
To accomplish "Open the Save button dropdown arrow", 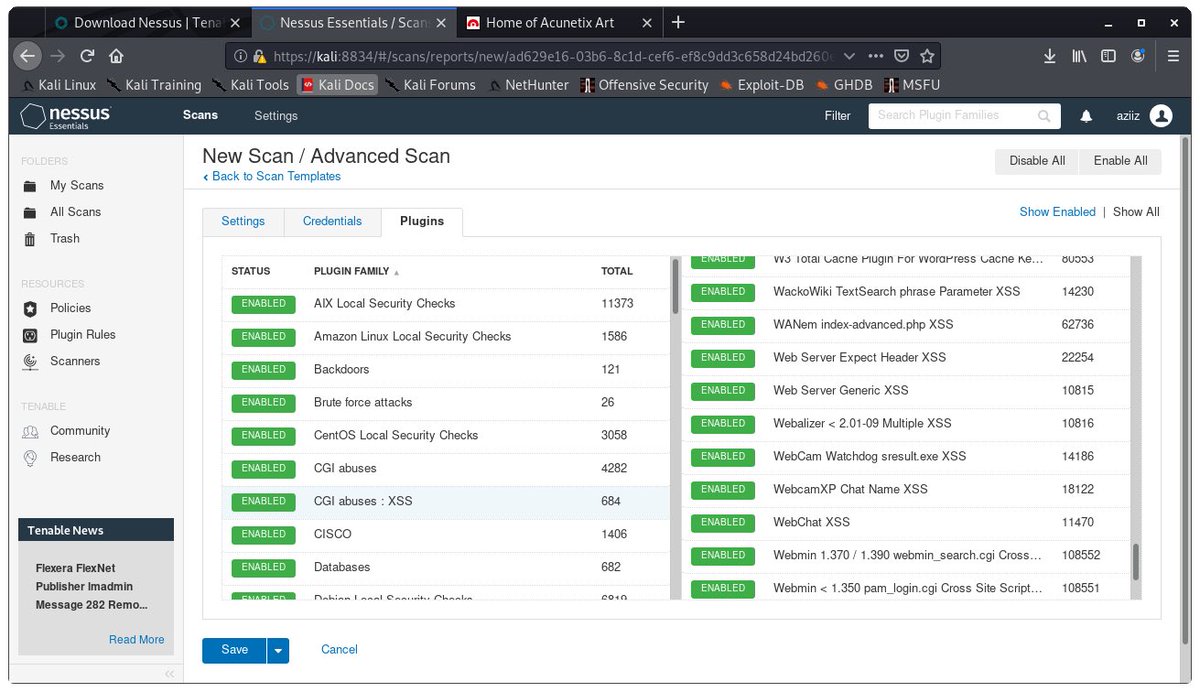I will [278, 650].
